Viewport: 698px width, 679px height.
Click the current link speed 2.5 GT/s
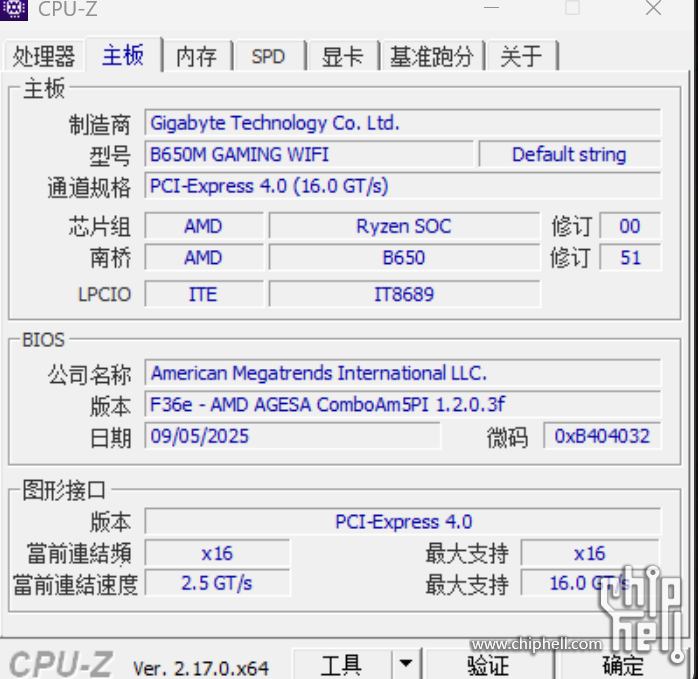point(217,583)
